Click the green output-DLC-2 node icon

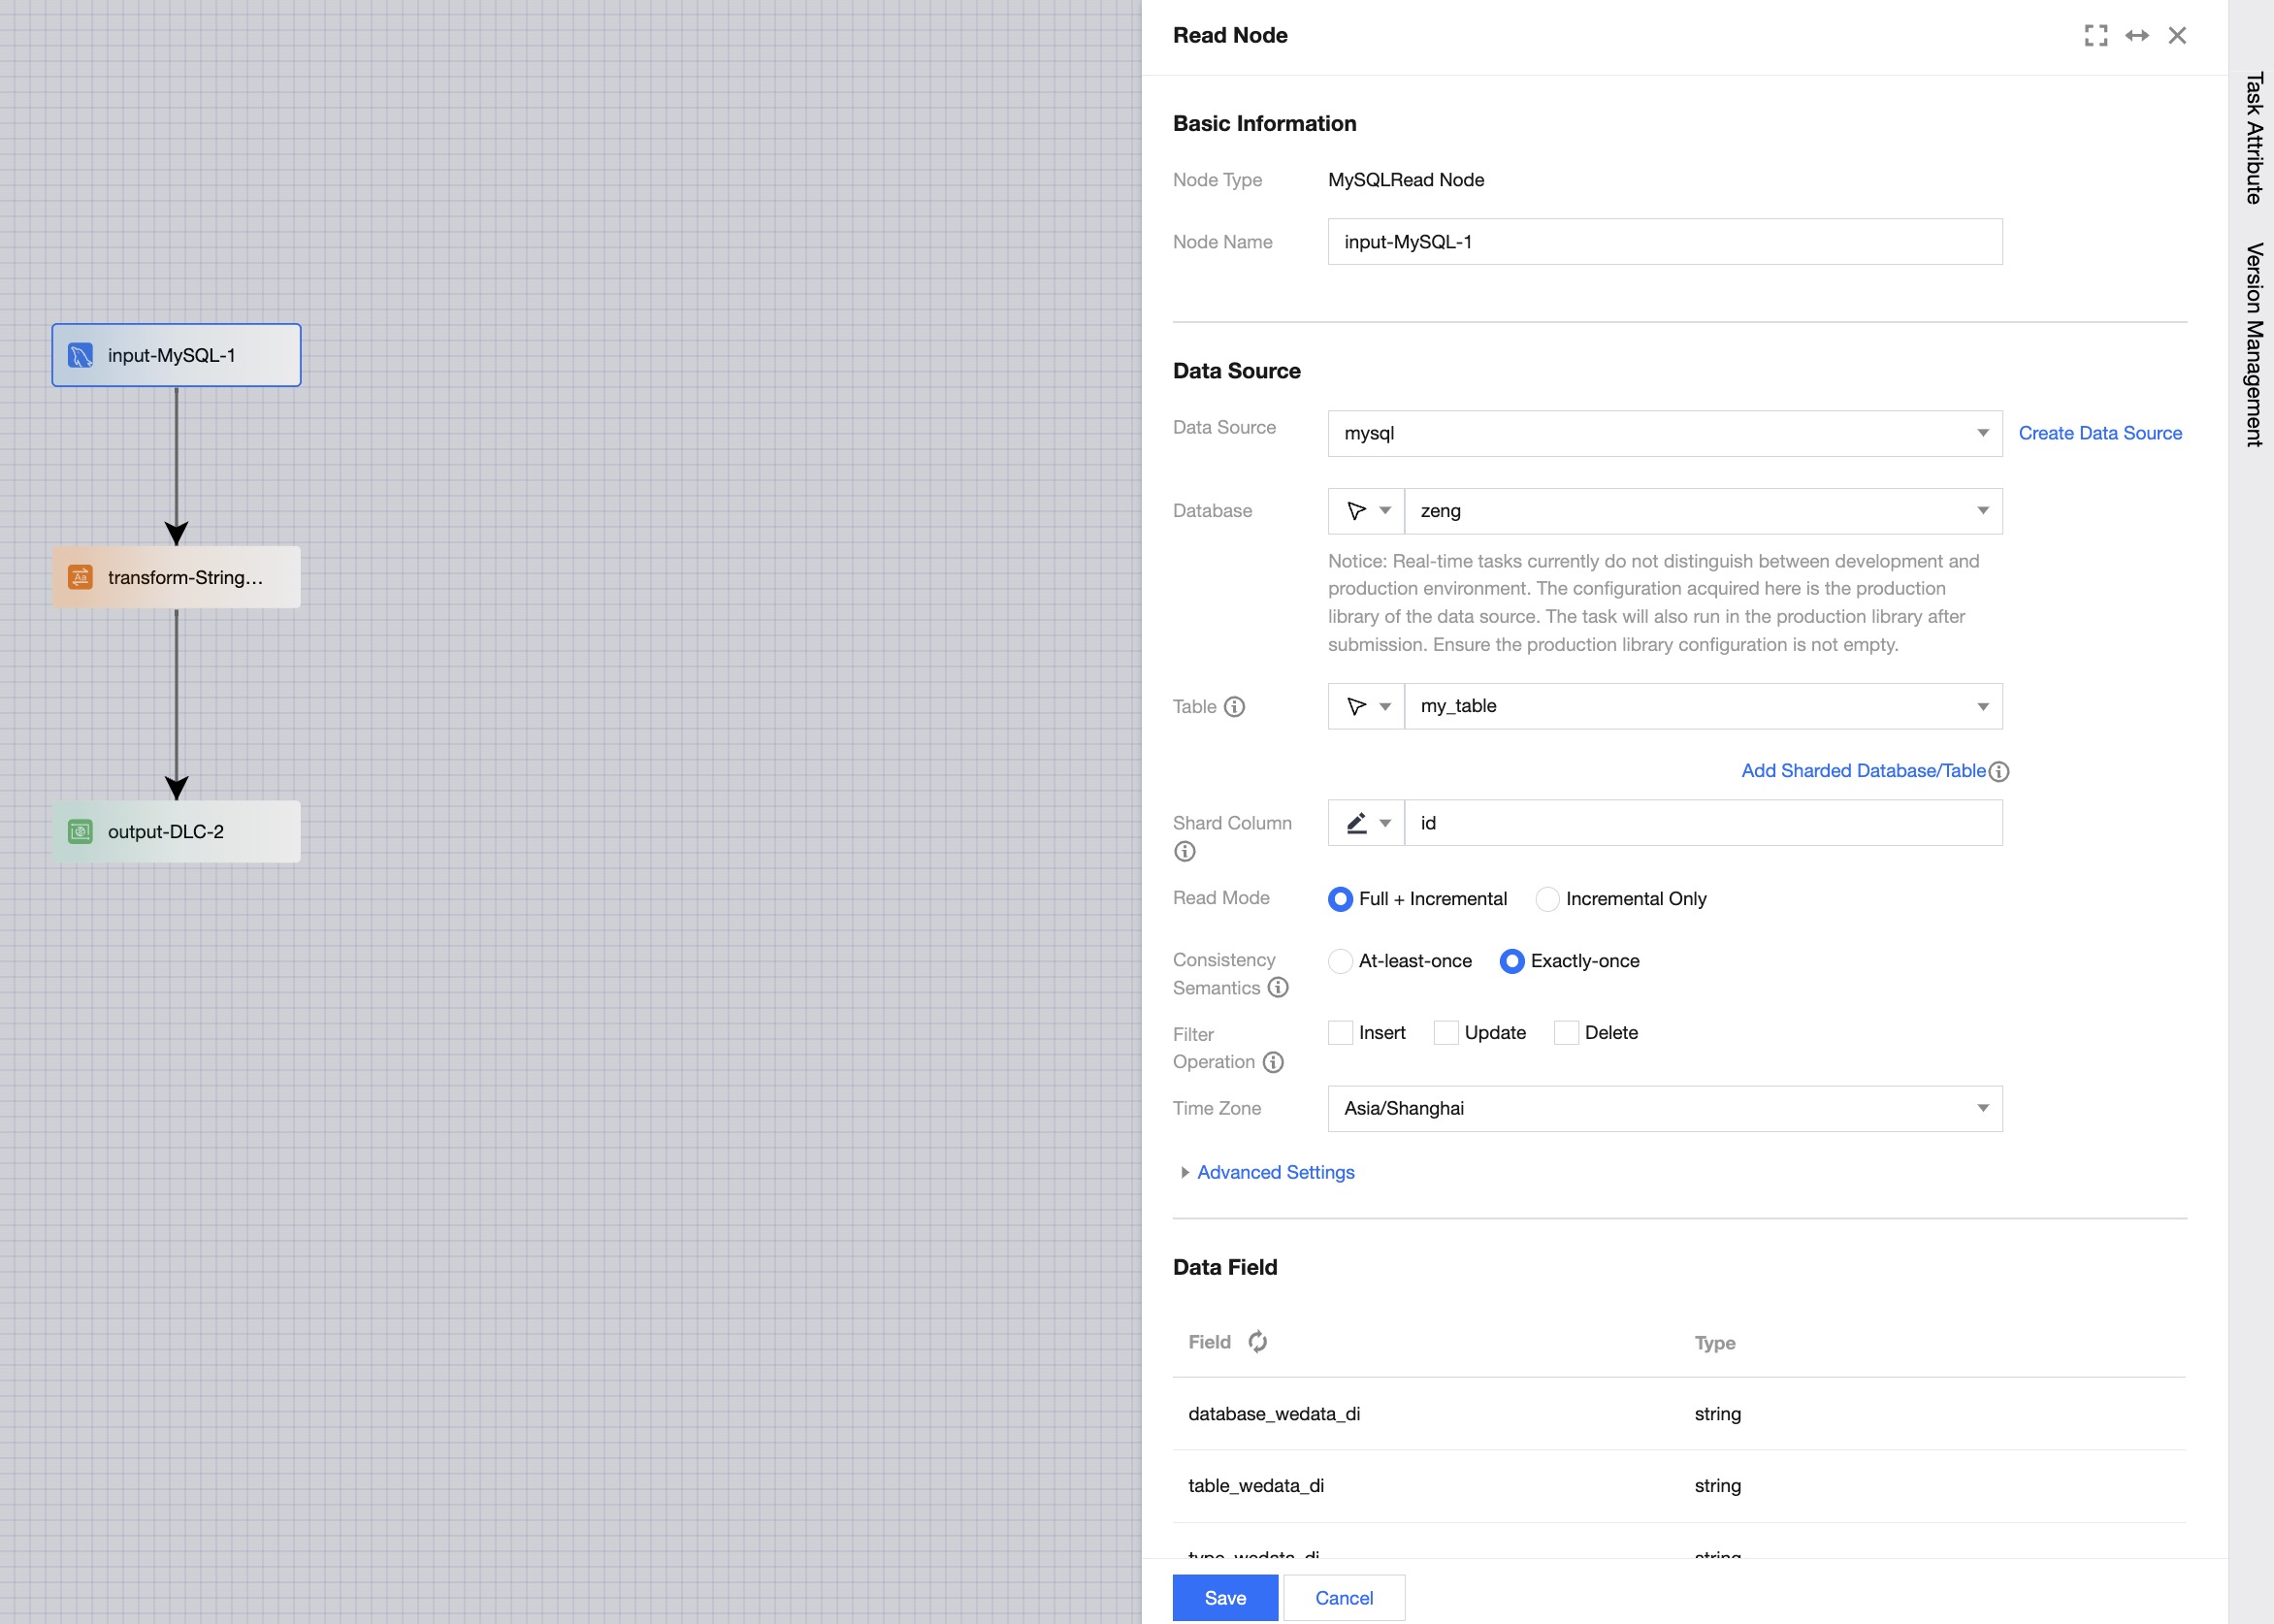click(x=80, y=831)
